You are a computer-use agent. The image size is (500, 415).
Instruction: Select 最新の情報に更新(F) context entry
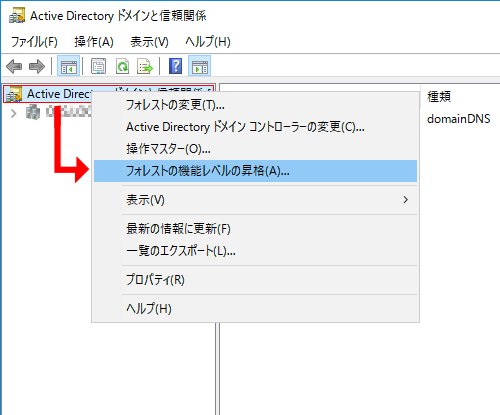click(255, 229)
